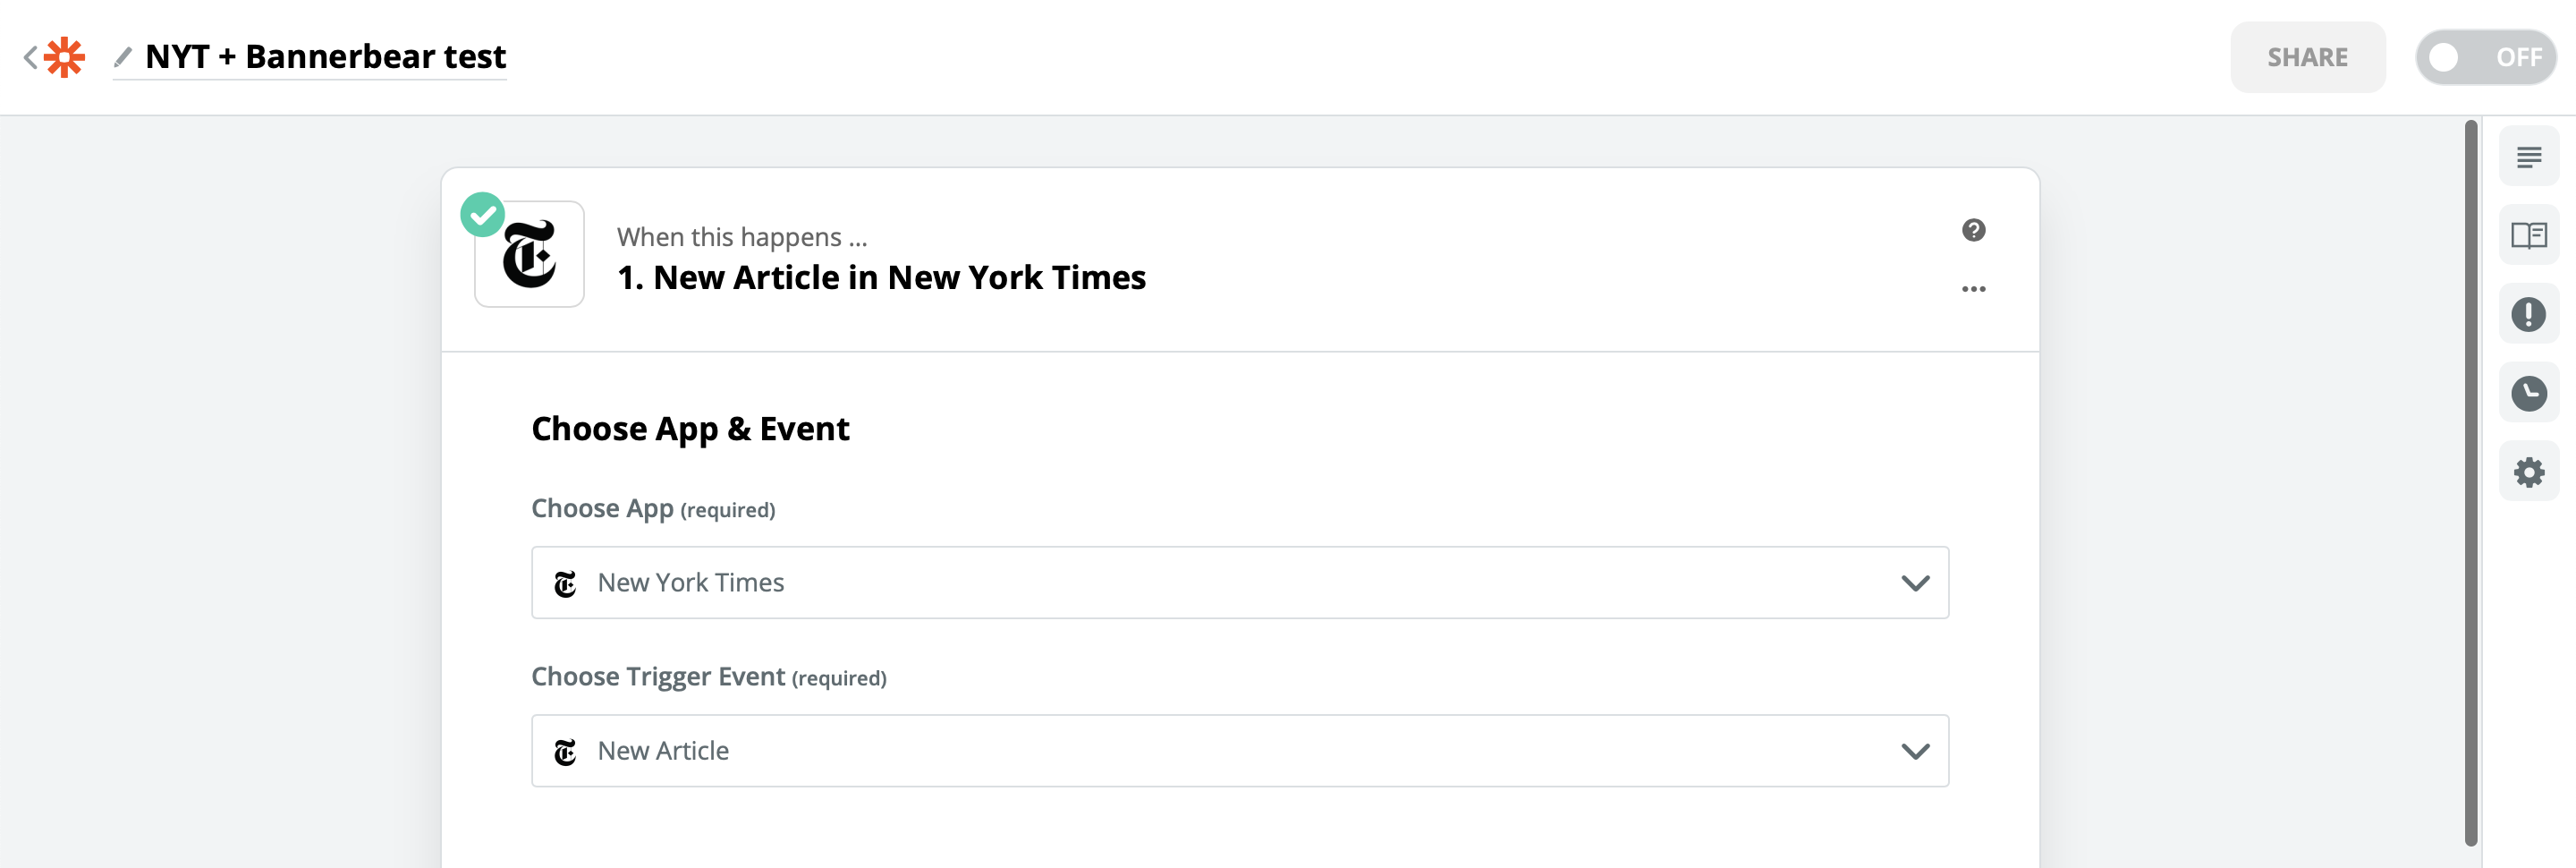Click the Zap title NYT + Bannerbear test

[325, 57]
